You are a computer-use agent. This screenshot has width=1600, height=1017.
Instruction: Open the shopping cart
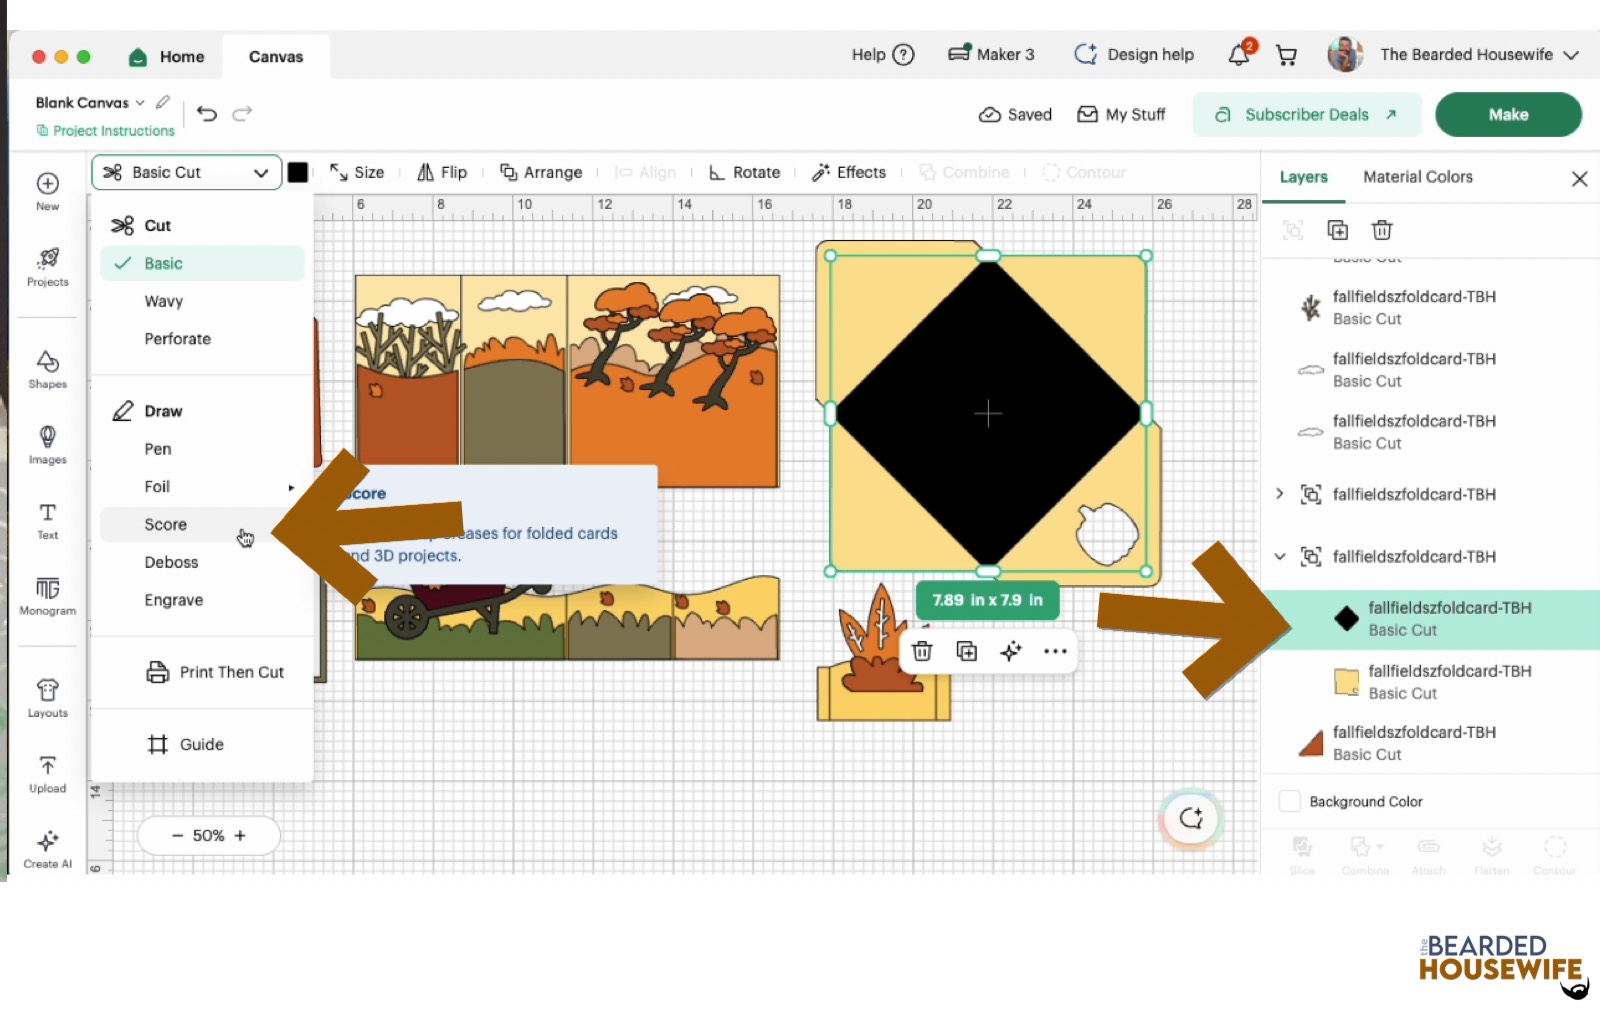click(1287, 55)
